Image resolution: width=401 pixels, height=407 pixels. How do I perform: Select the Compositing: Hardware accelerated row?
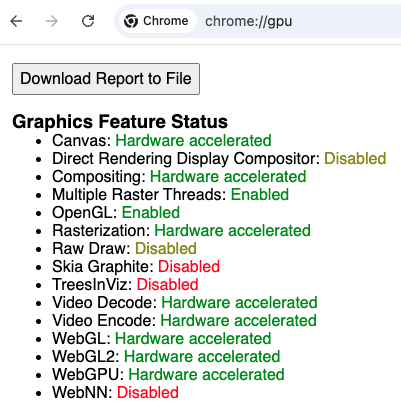click(179, 177)
